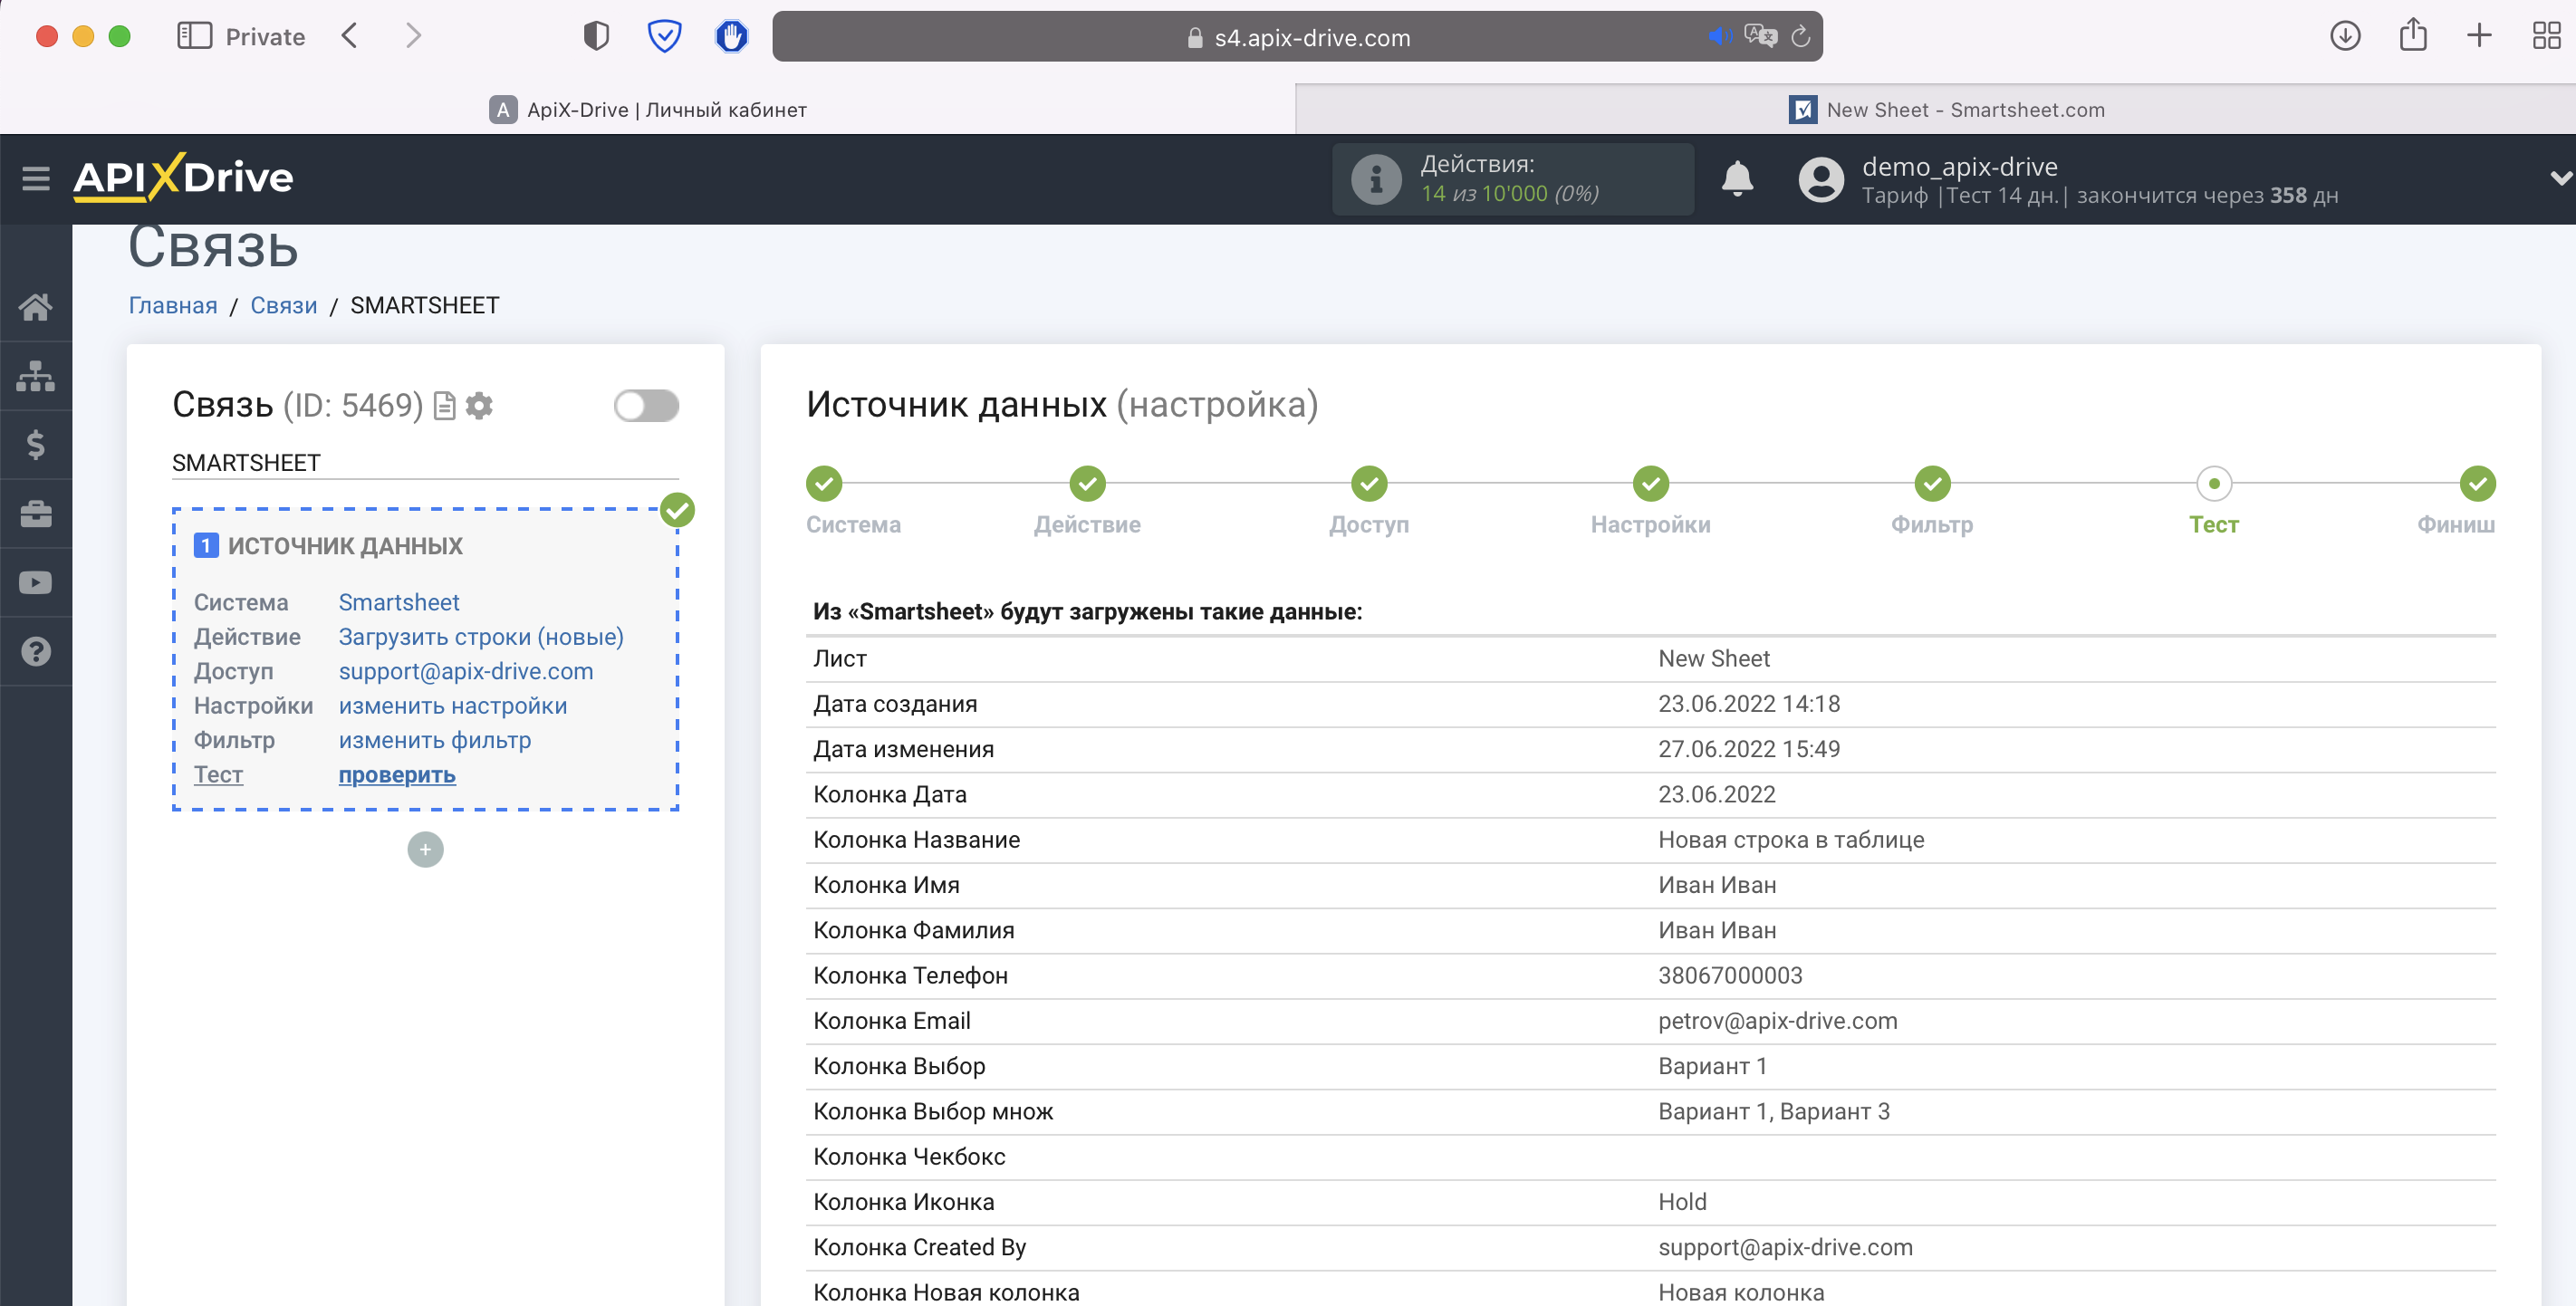Click Загрузить строки (новые) link
Viewport: 2576px width, 1306px height.
point(481,637)
